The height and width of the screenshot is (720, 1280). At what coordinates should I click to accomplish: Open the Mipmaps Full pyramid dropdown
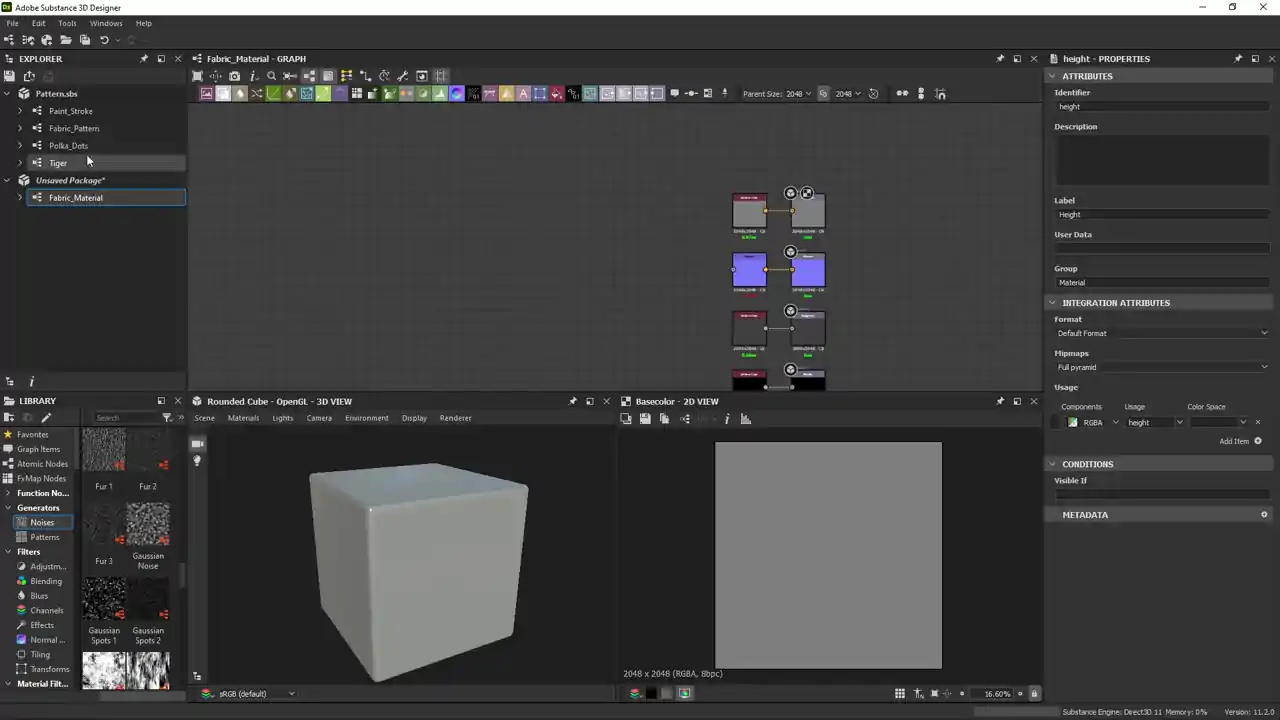point(1161,367)
